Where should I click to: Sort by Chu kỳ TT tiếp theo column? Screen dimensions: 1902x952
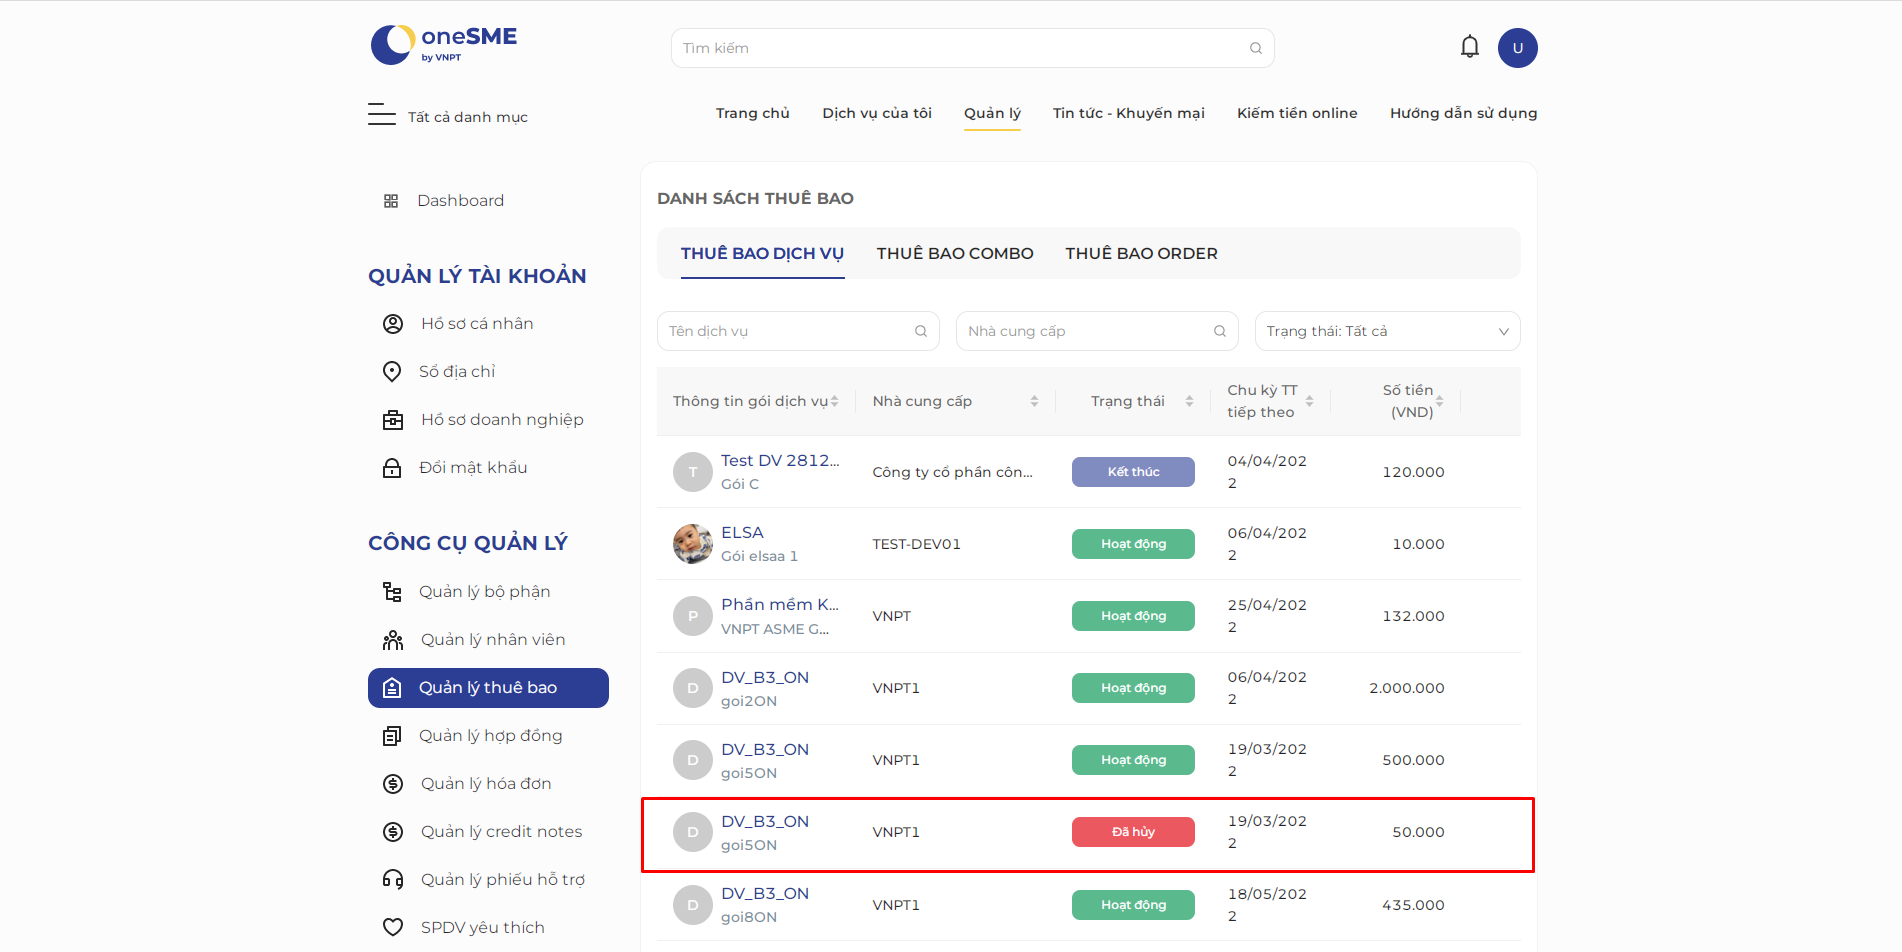pyautogui.click(x=1309, y=401)
